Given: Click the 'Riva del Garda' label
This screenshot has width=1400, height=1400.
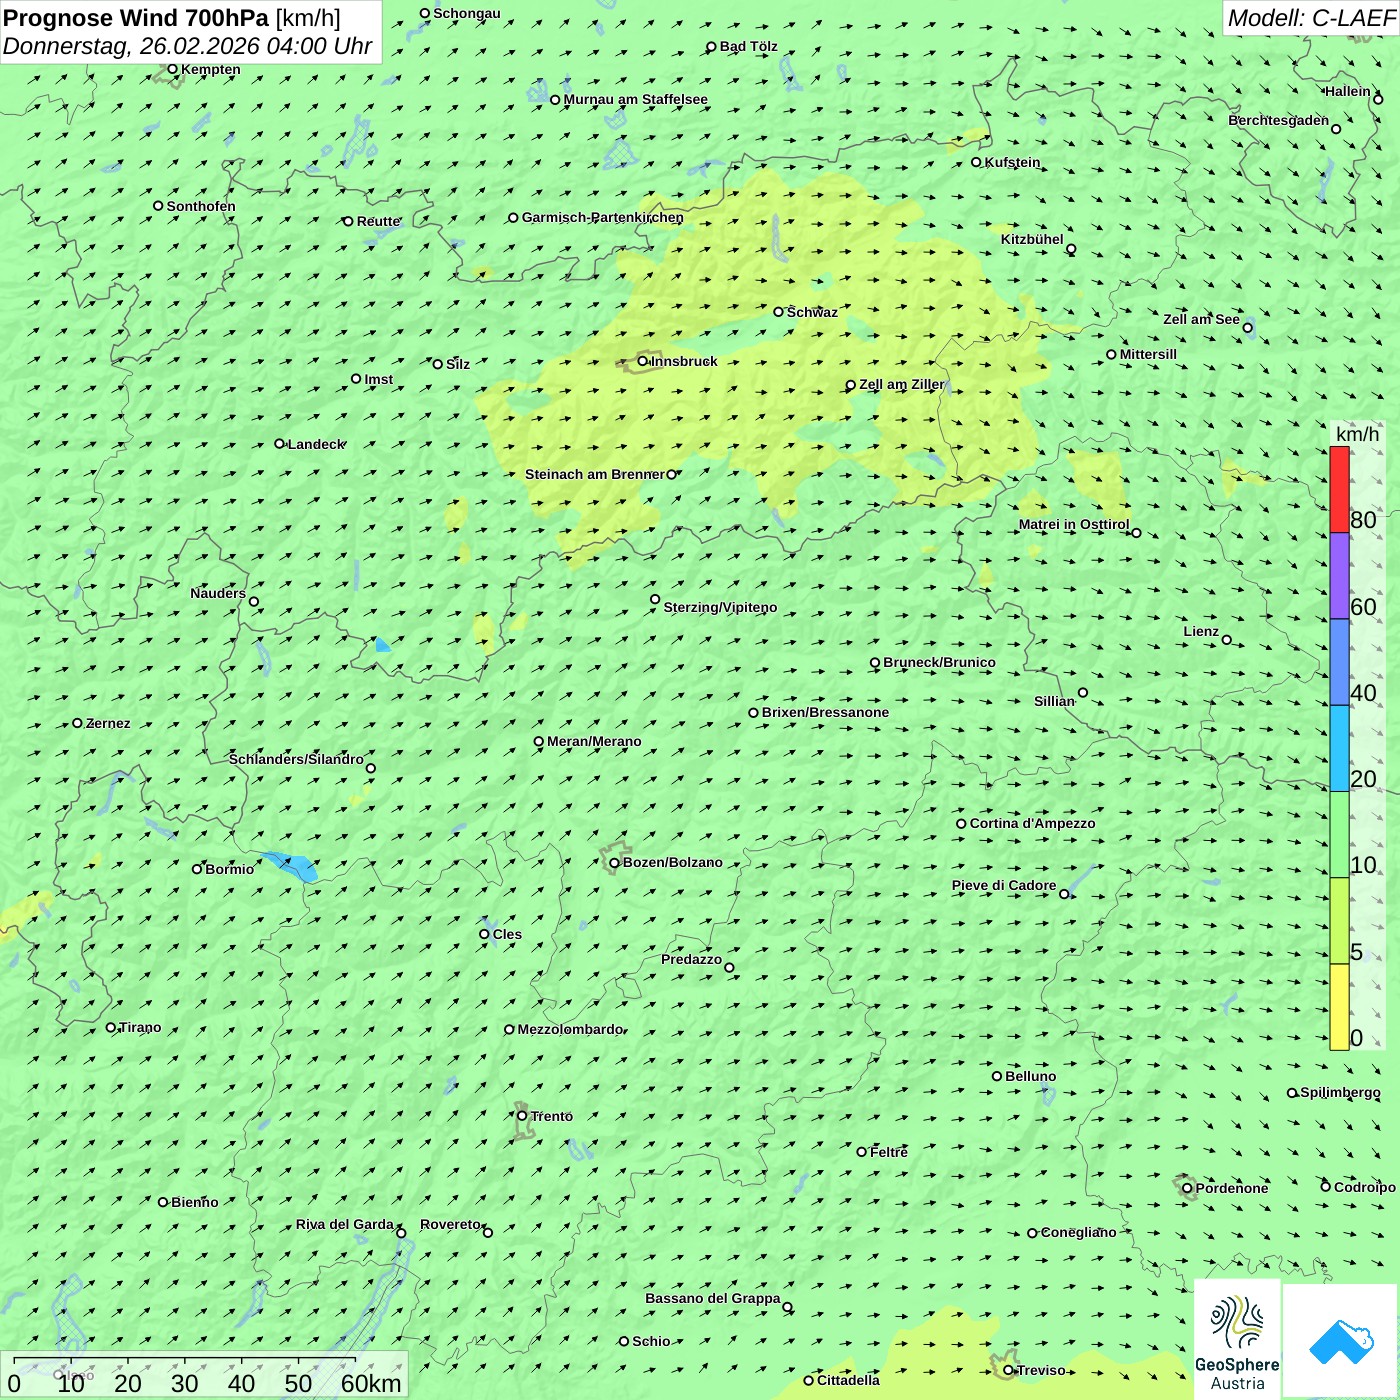Looking at the screenshot, I should click(x=345, y=1224).
